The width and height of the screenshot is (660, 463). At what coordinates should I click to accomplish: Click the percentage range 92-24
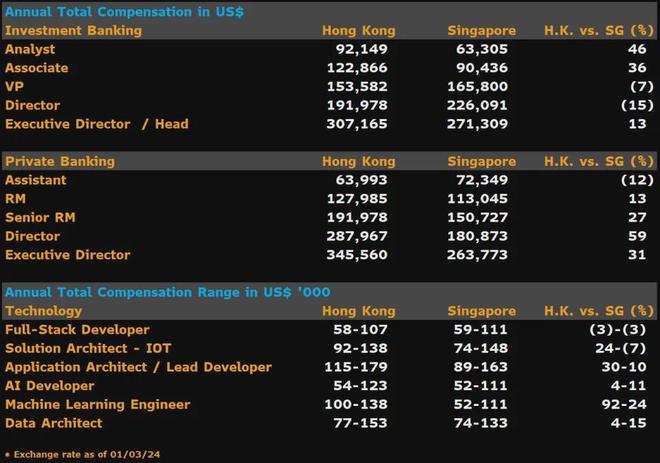[x=624, y=404]
